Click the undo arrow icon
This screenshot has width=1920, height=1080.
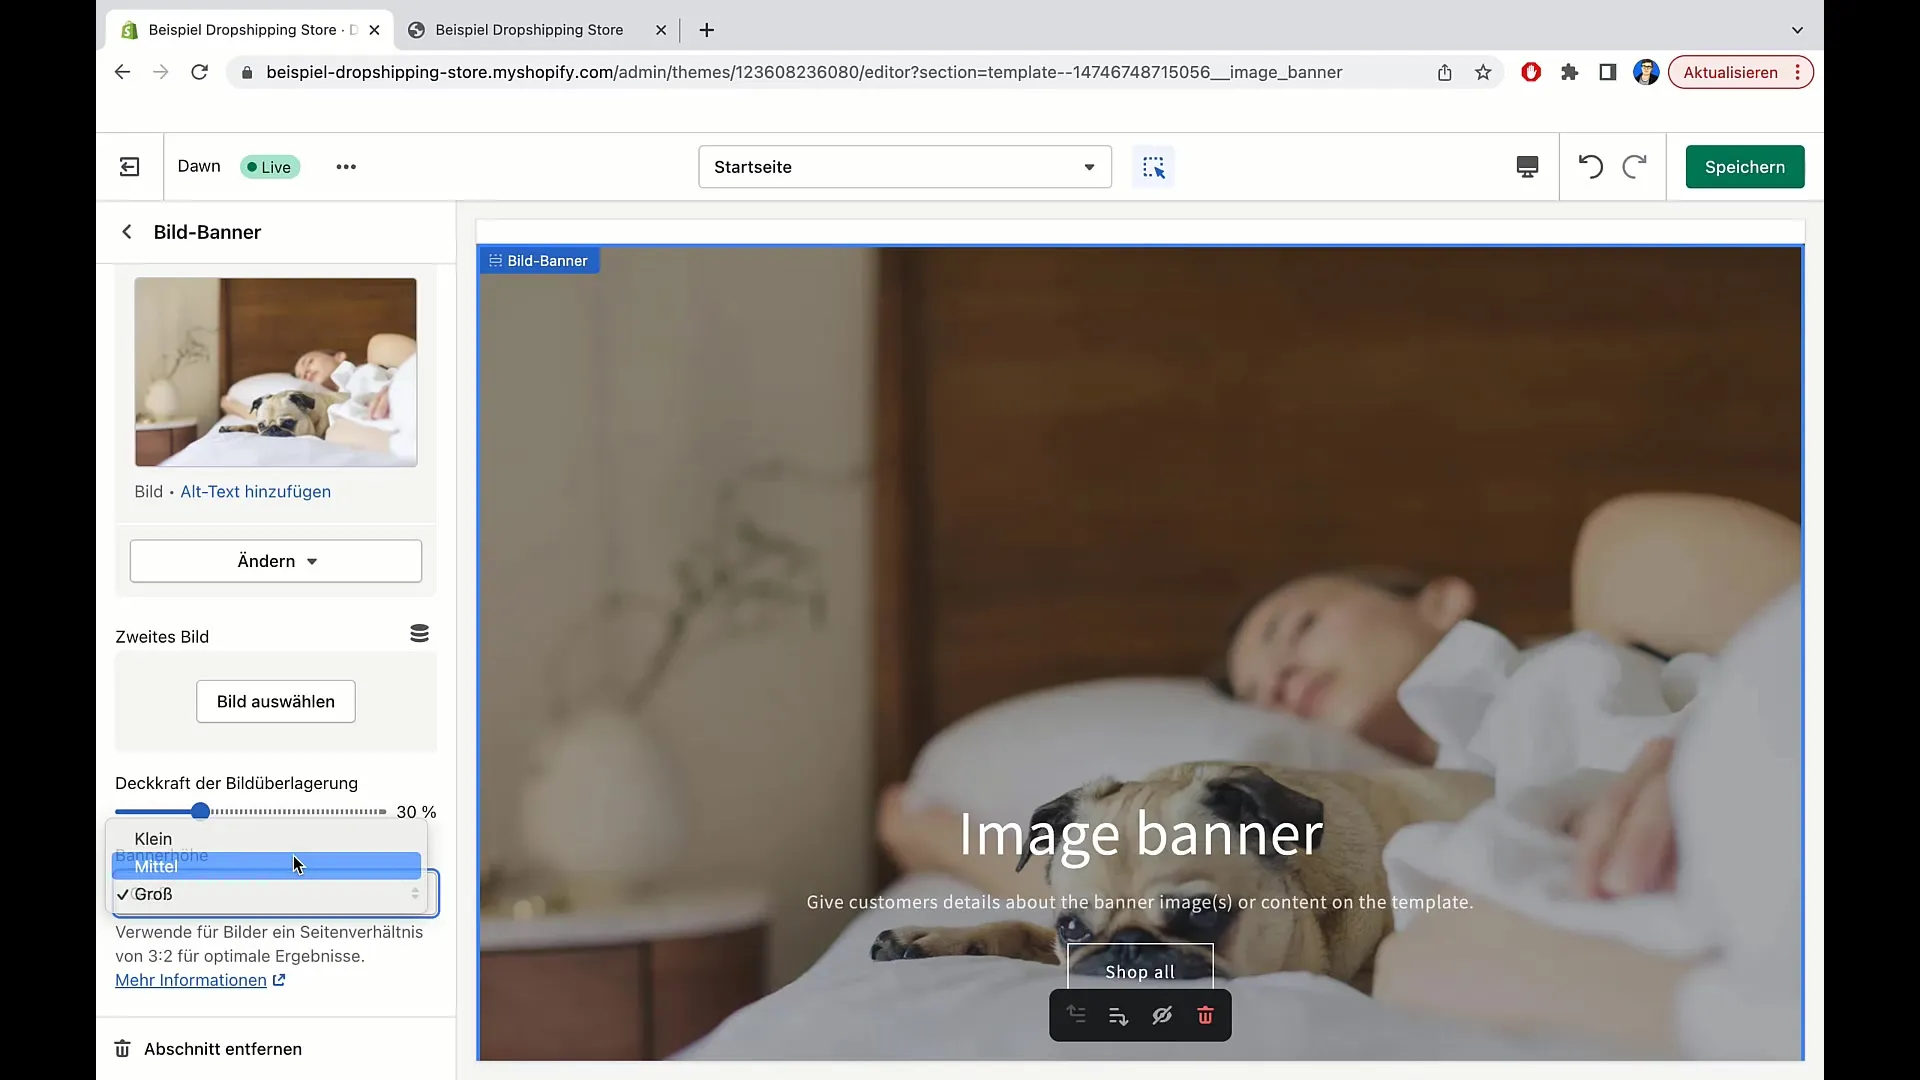pyautogui.click(x=1590, y=166)
